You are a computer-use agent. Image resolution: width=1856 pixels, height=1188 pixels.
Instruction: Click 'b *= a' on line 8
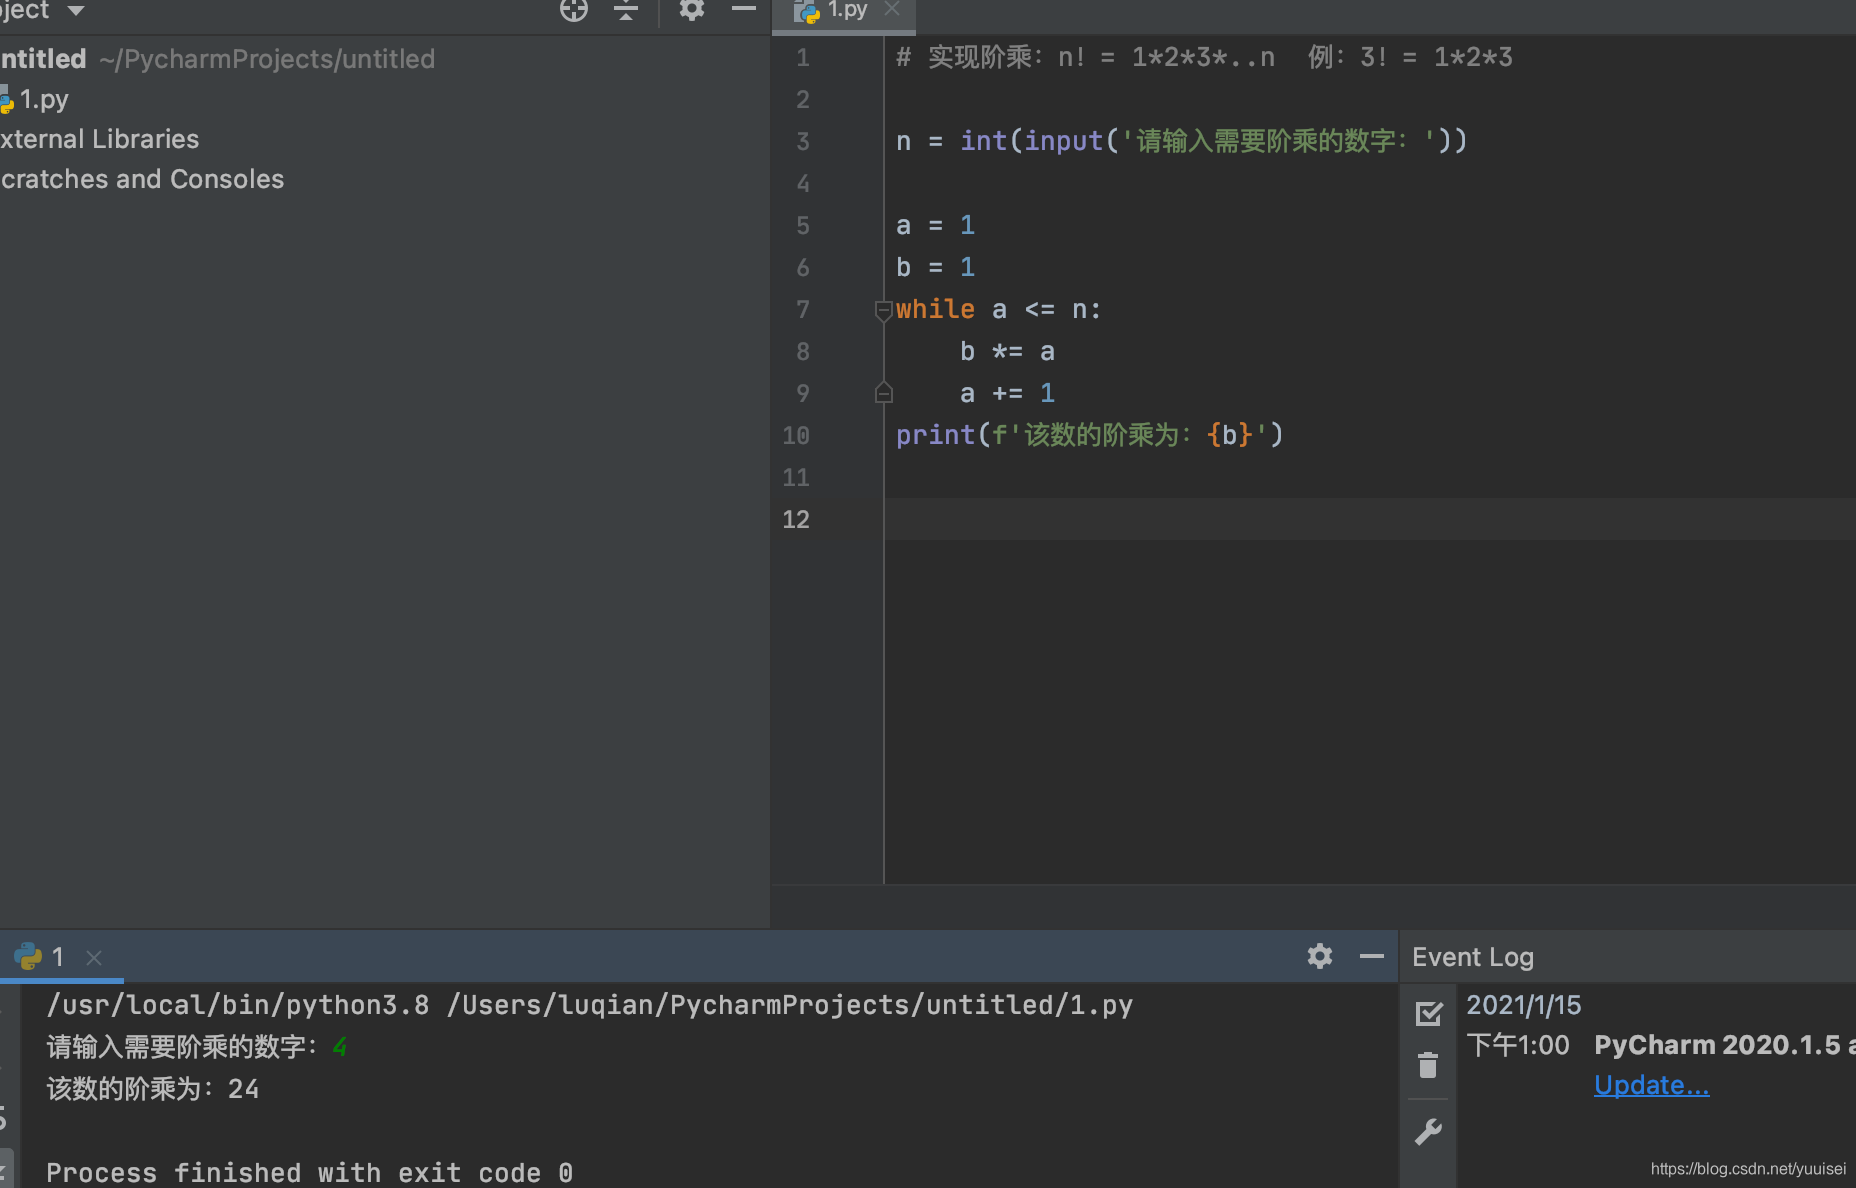[x=1007, y=351]
